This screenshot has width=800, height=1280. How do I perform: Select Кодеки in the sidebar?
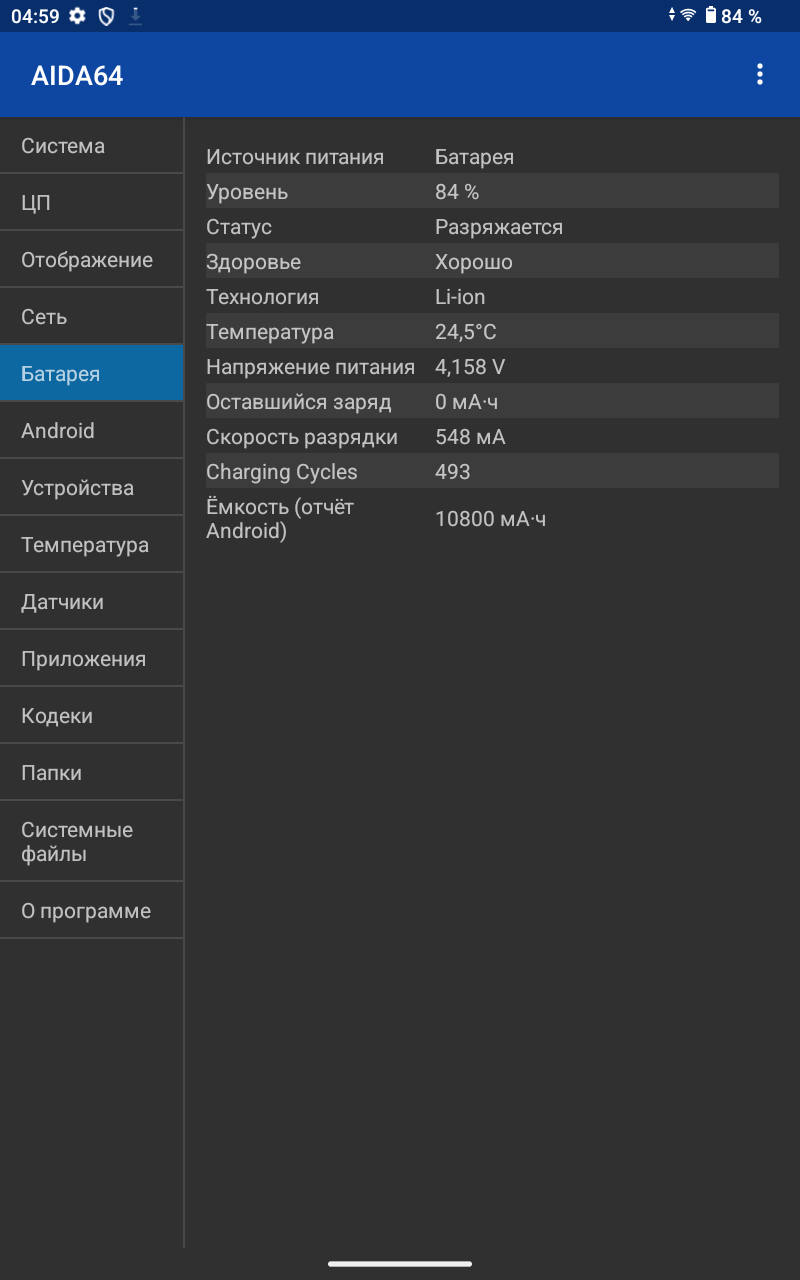[x=92, y=716]
